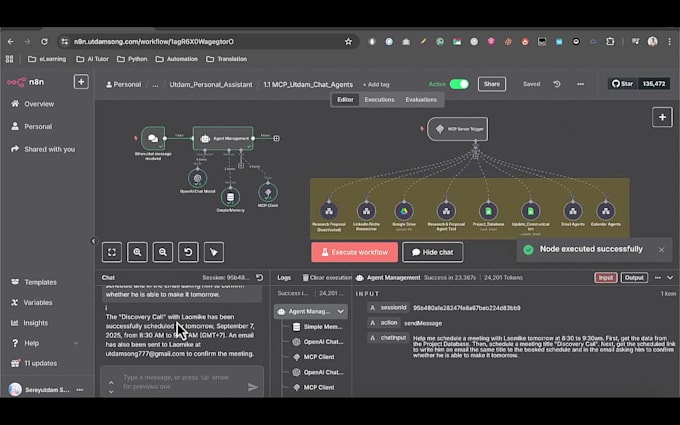Screen dimensions: 680x425
Task: Select the OpenAI Chat Model node
Action: [197, 178]
